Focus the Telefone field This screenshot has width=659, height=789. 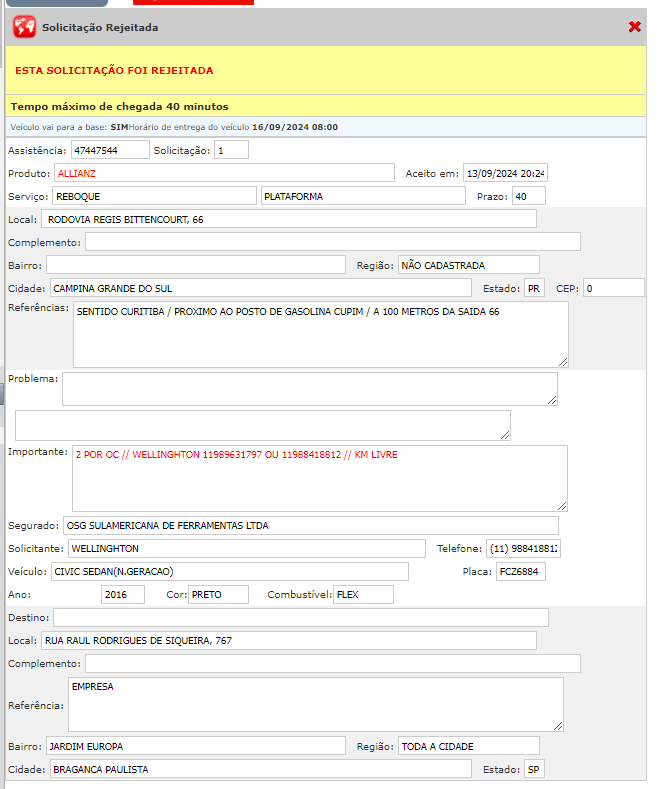click(523, 548)
